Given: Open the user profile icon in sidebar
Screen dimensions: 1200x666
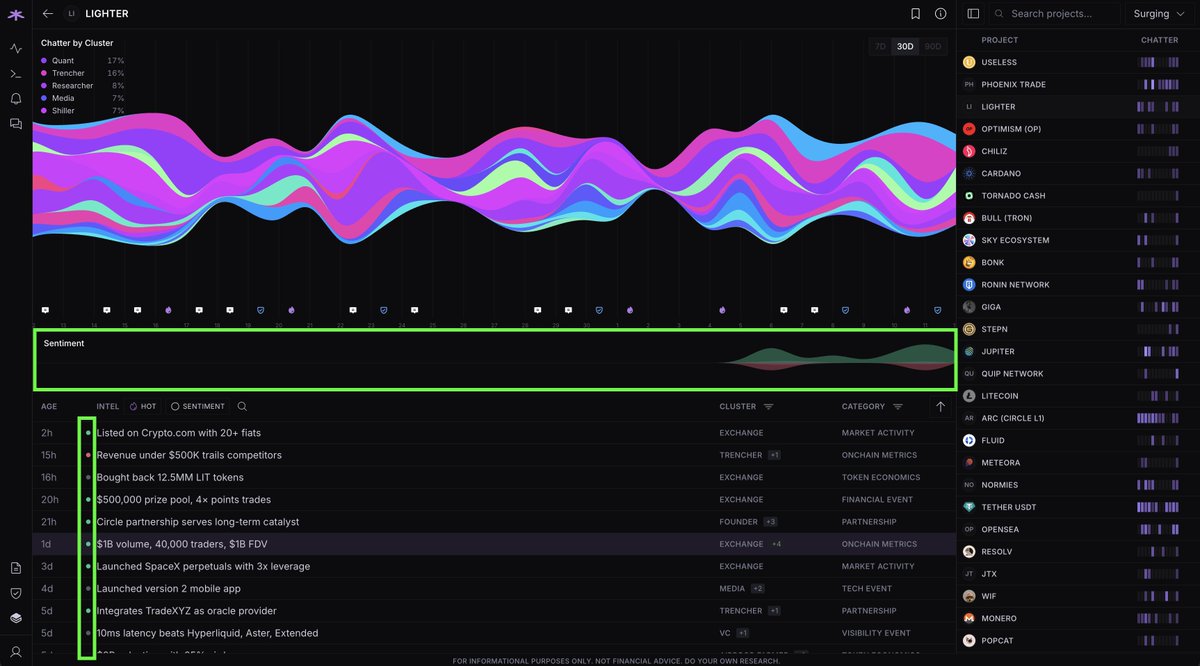Looking at the screenshot, I should tap(15, 651).
